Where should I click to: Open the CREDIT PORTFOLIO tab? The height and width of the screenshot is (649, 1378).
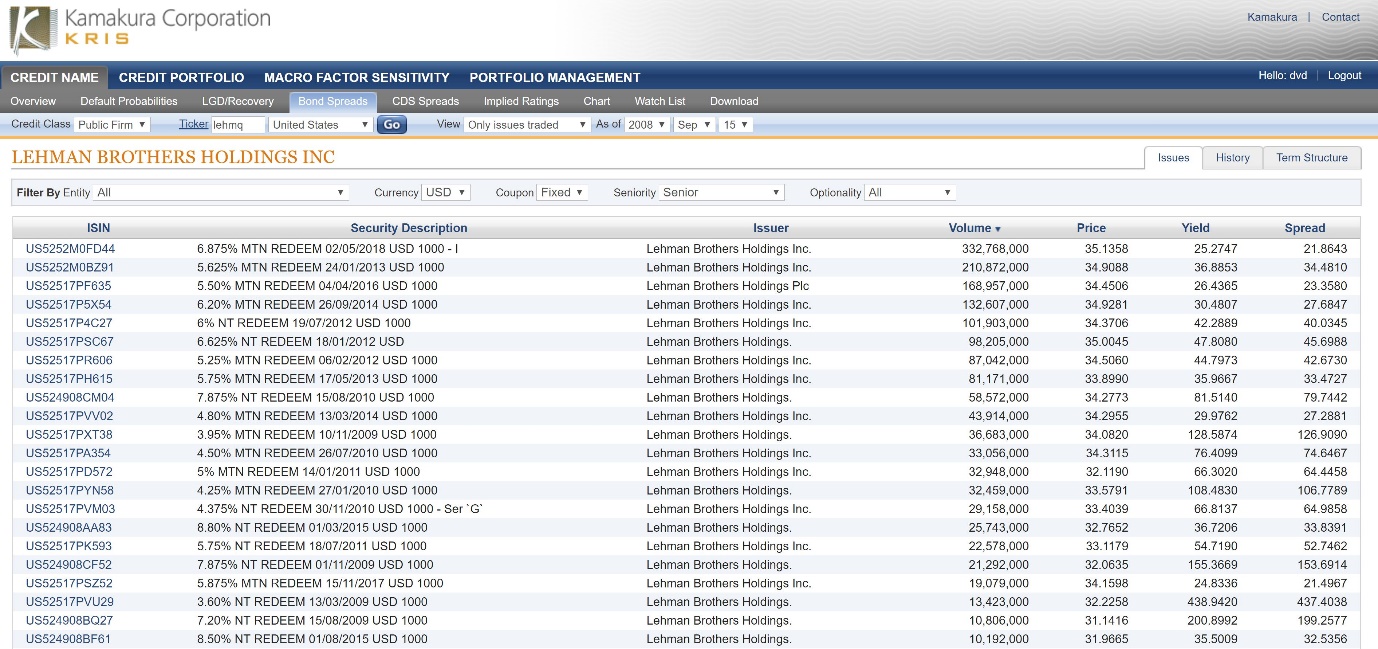click(181, 77)
